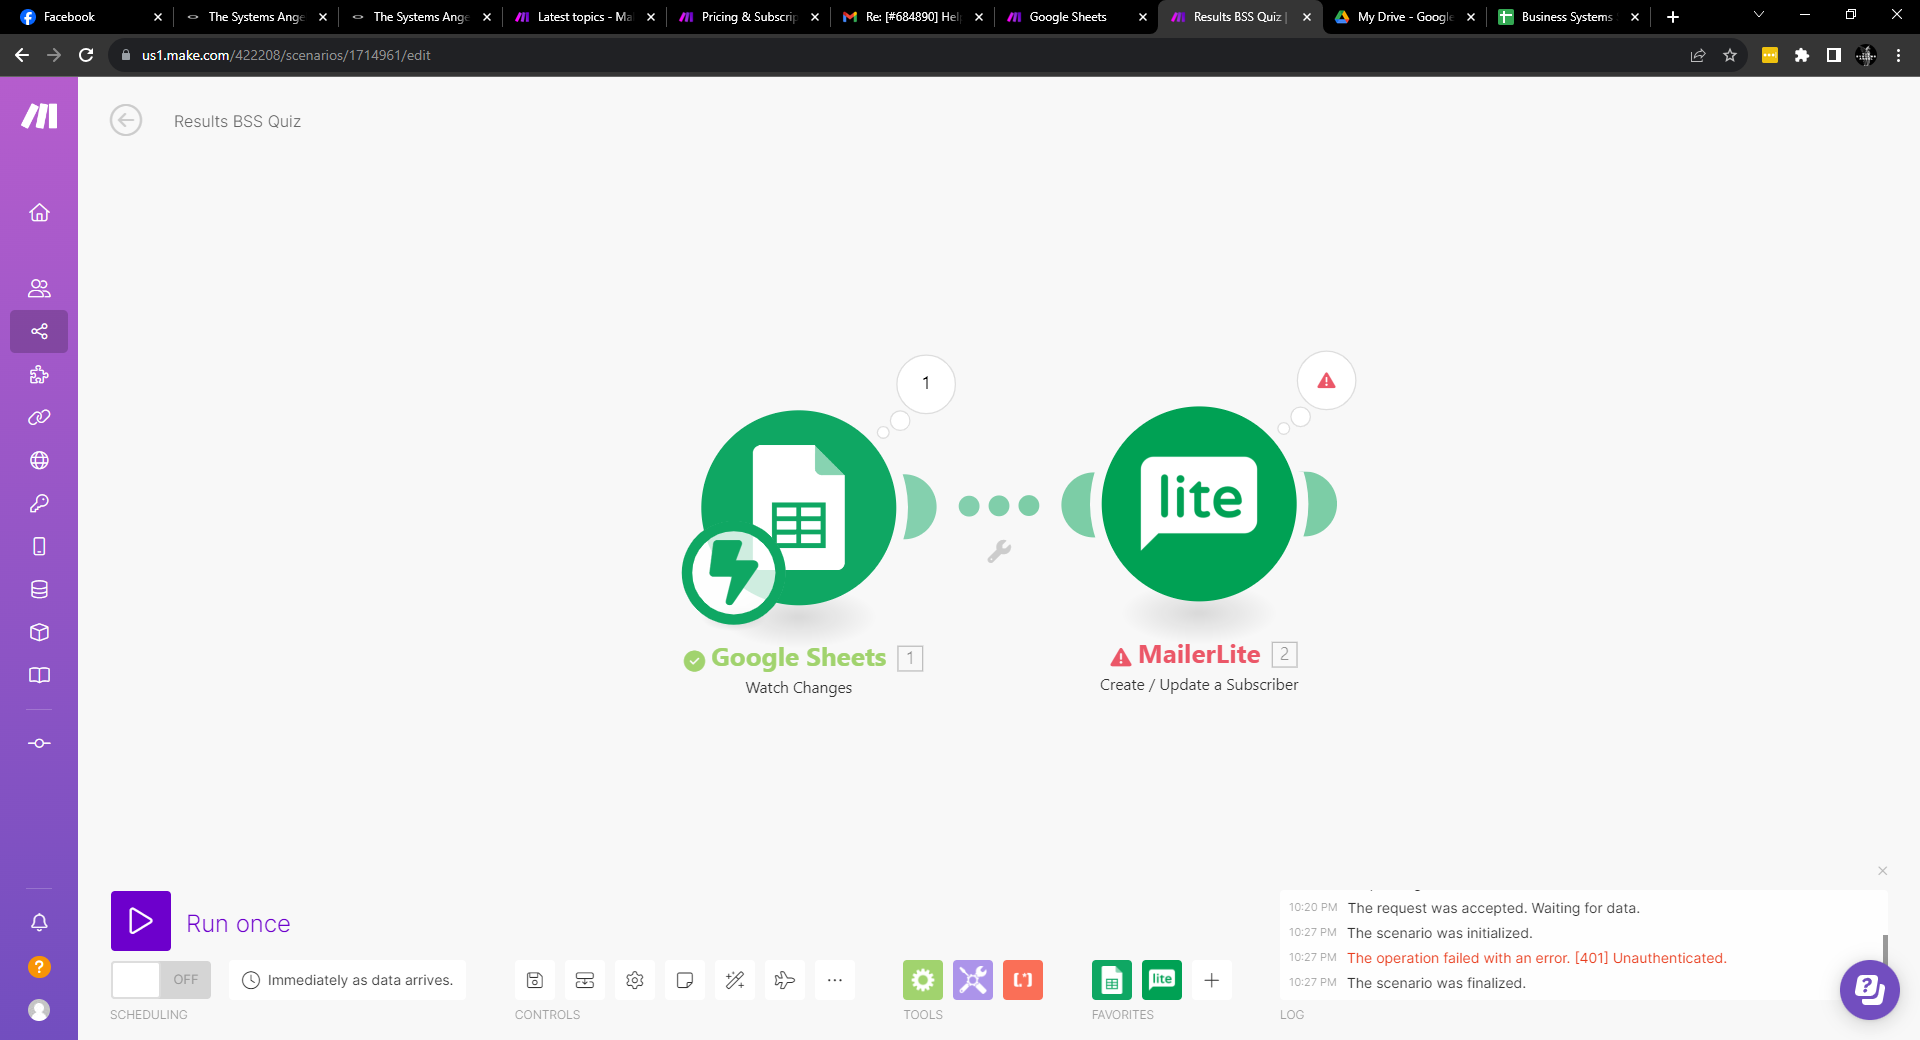This screenshot has height=1040, width=1920.
Task: Open the Connections link icon
Action: pos(39,417)
